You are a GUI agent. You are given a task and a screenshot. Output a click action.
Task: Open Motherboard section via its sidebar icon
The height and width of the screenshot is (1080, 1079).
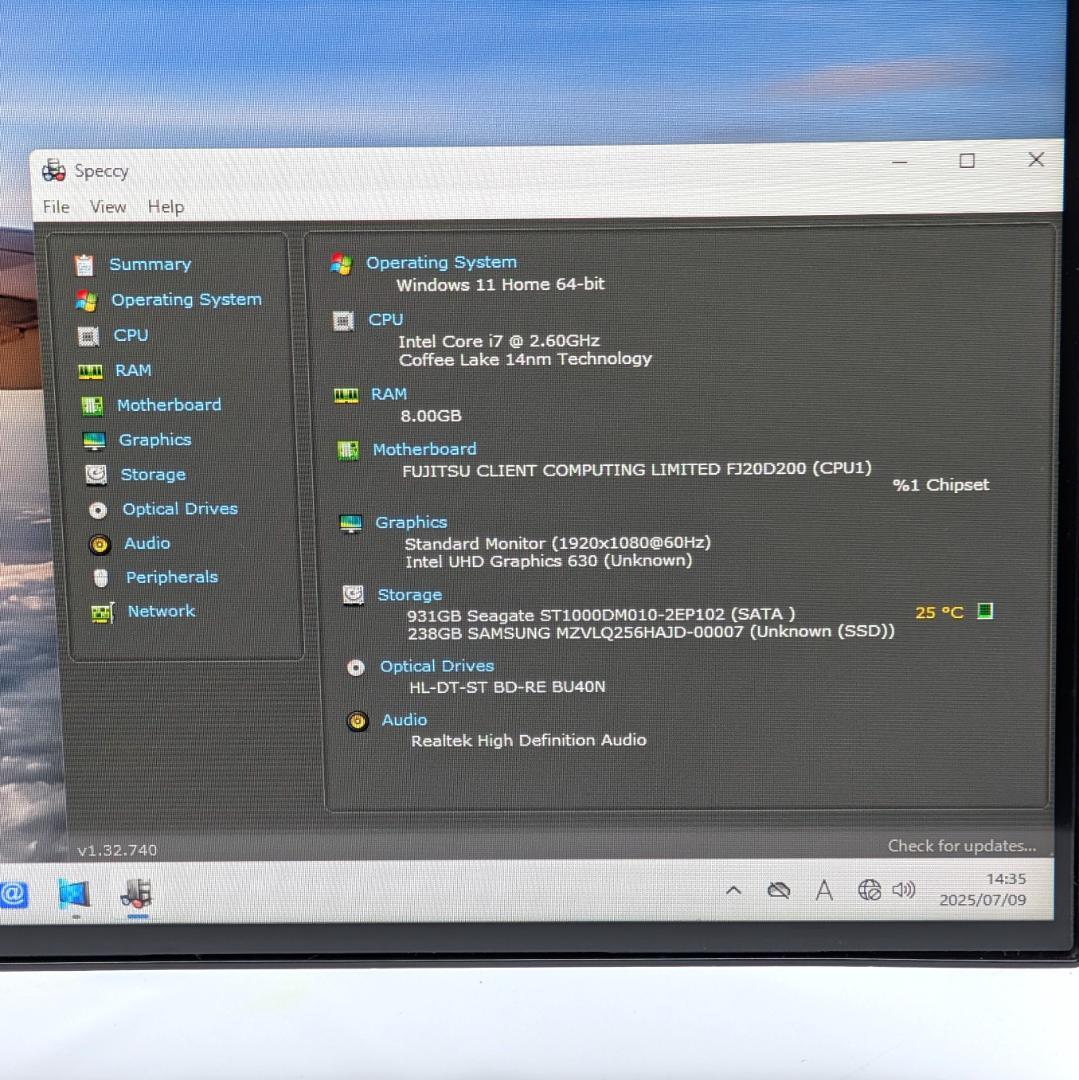pyautogui.click(x=92, y=406)
